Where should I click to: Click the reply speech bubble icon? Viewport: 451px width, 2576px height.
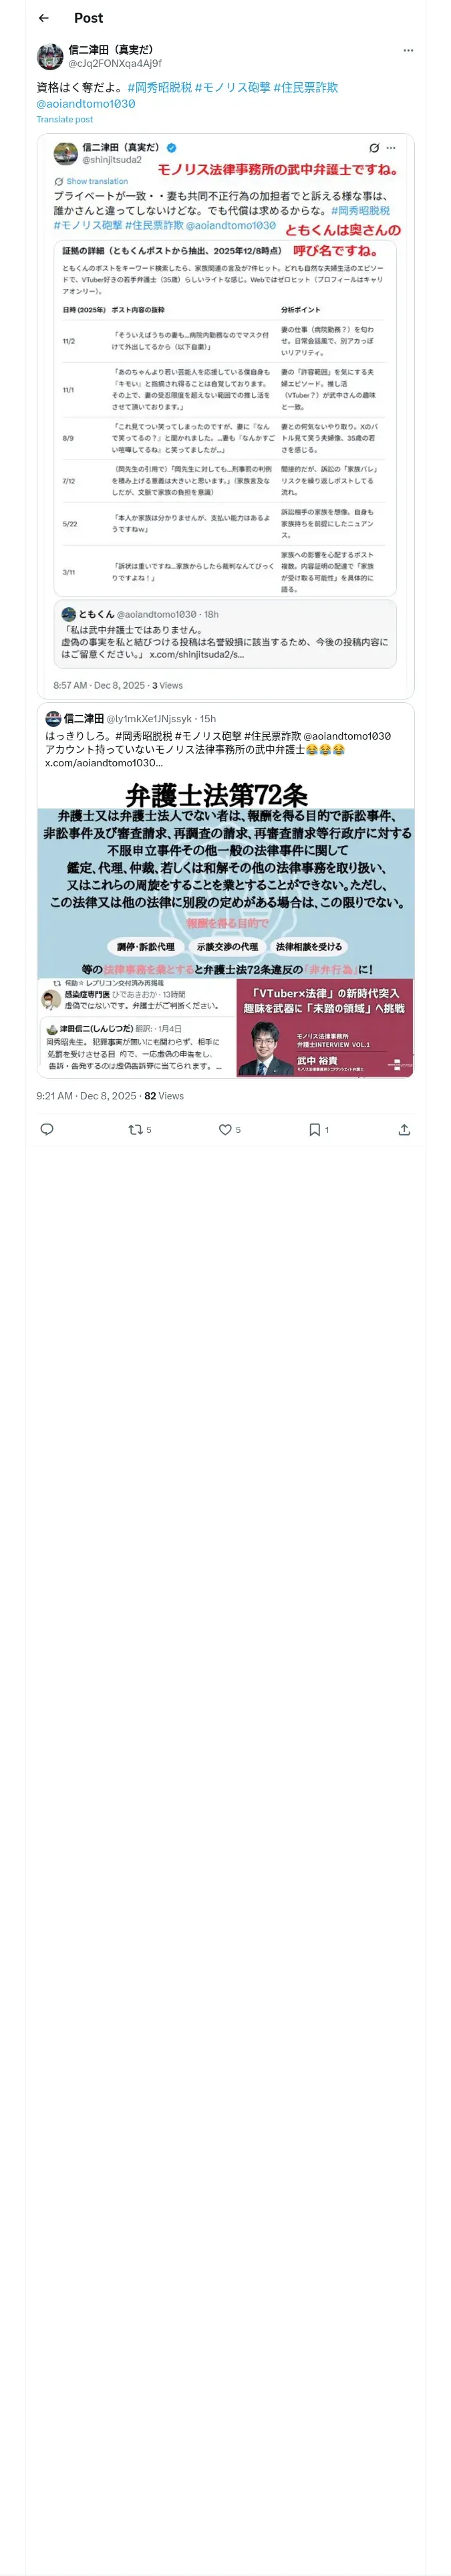tap(46, 1129)
